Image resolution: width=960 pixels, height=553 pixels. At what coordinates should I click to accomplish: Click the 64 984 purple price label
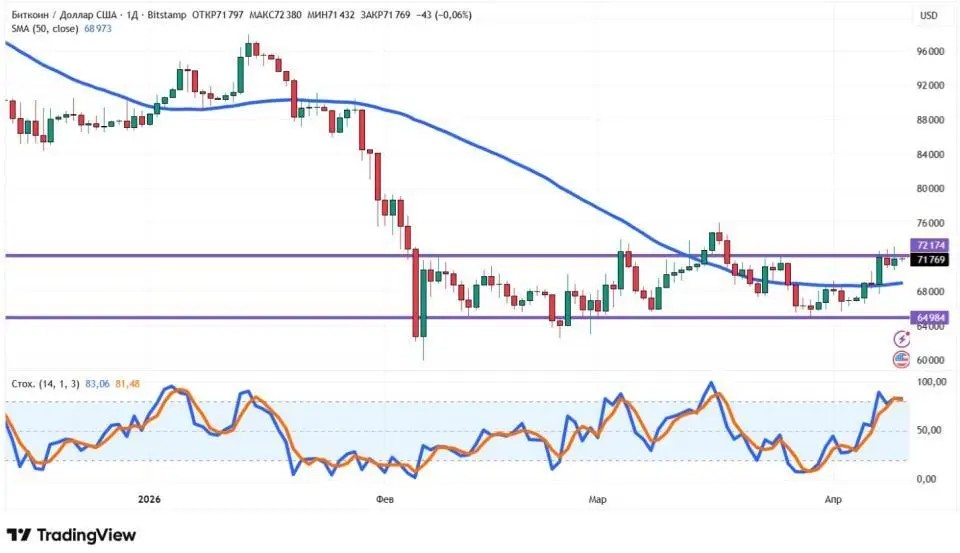(930, 317)
